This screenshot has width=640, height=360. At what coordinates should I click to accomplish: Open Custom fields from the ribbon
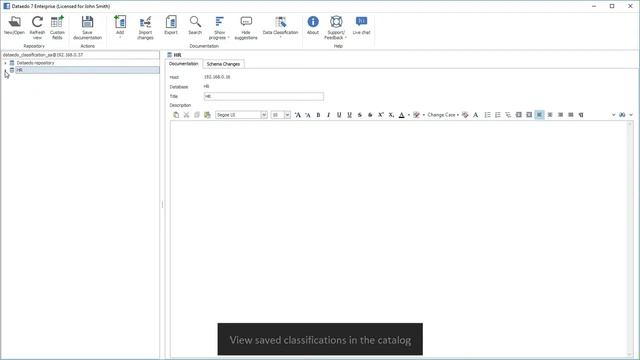point(57,27)
